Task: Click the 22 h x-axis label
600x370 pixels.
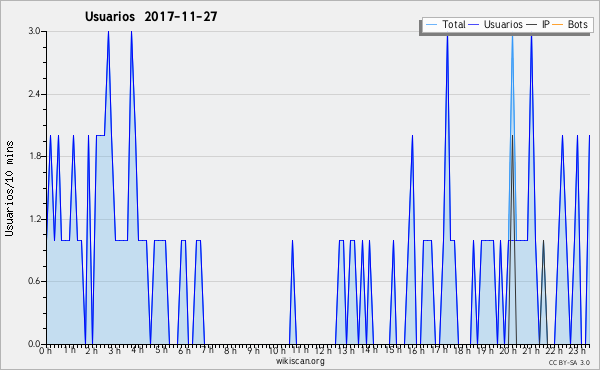Action: (x=554, y=350)
